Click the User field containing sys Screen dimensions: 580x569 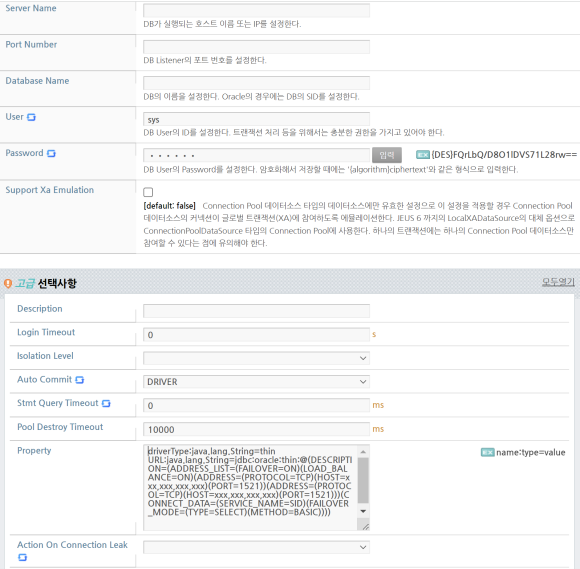(256, 119)
